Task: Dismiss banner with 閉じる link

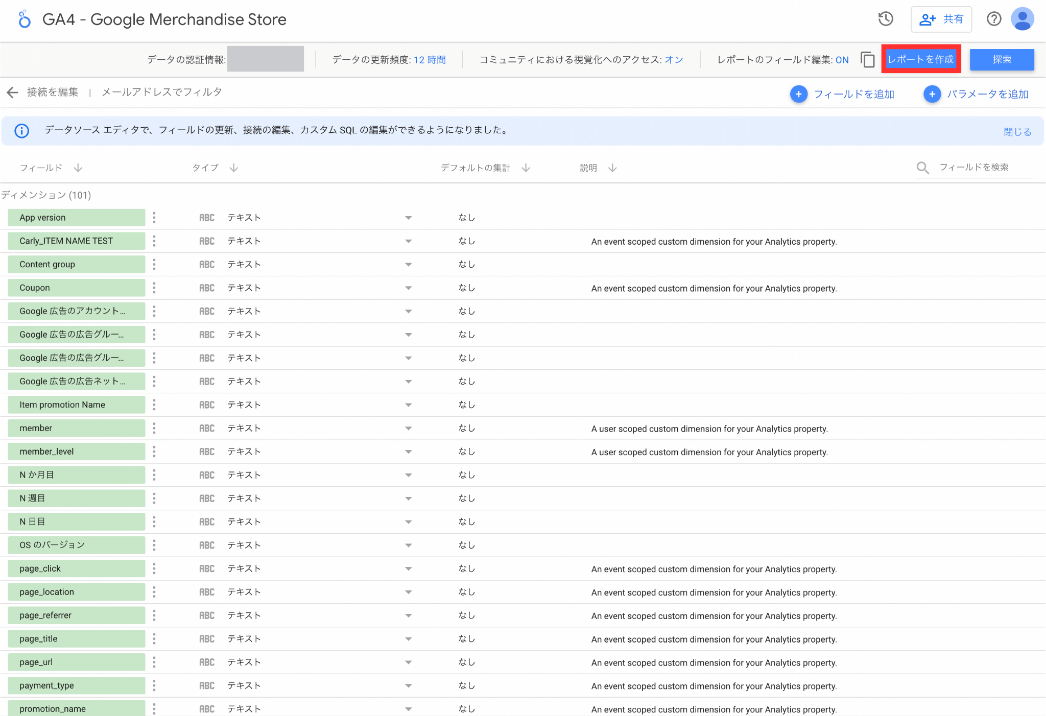Action: tap(1017, 131)
